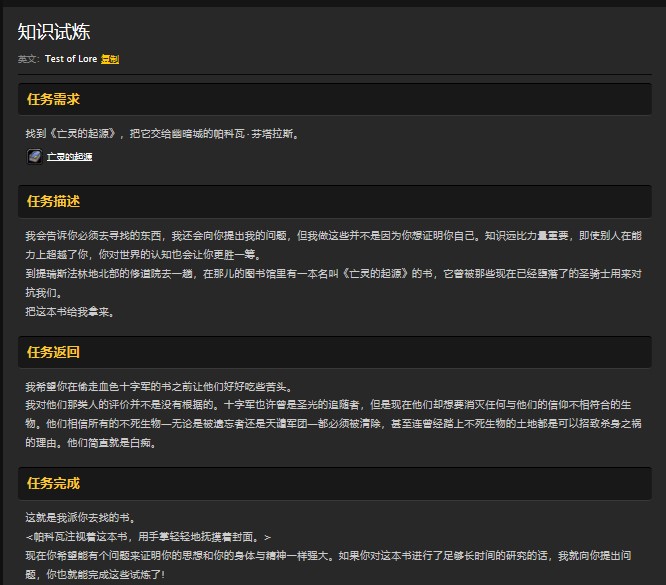Screen dimensions: 666x585
Task: Click the requirement text starting with 找到《亡灵的起源》
Action: pos(162,133)
